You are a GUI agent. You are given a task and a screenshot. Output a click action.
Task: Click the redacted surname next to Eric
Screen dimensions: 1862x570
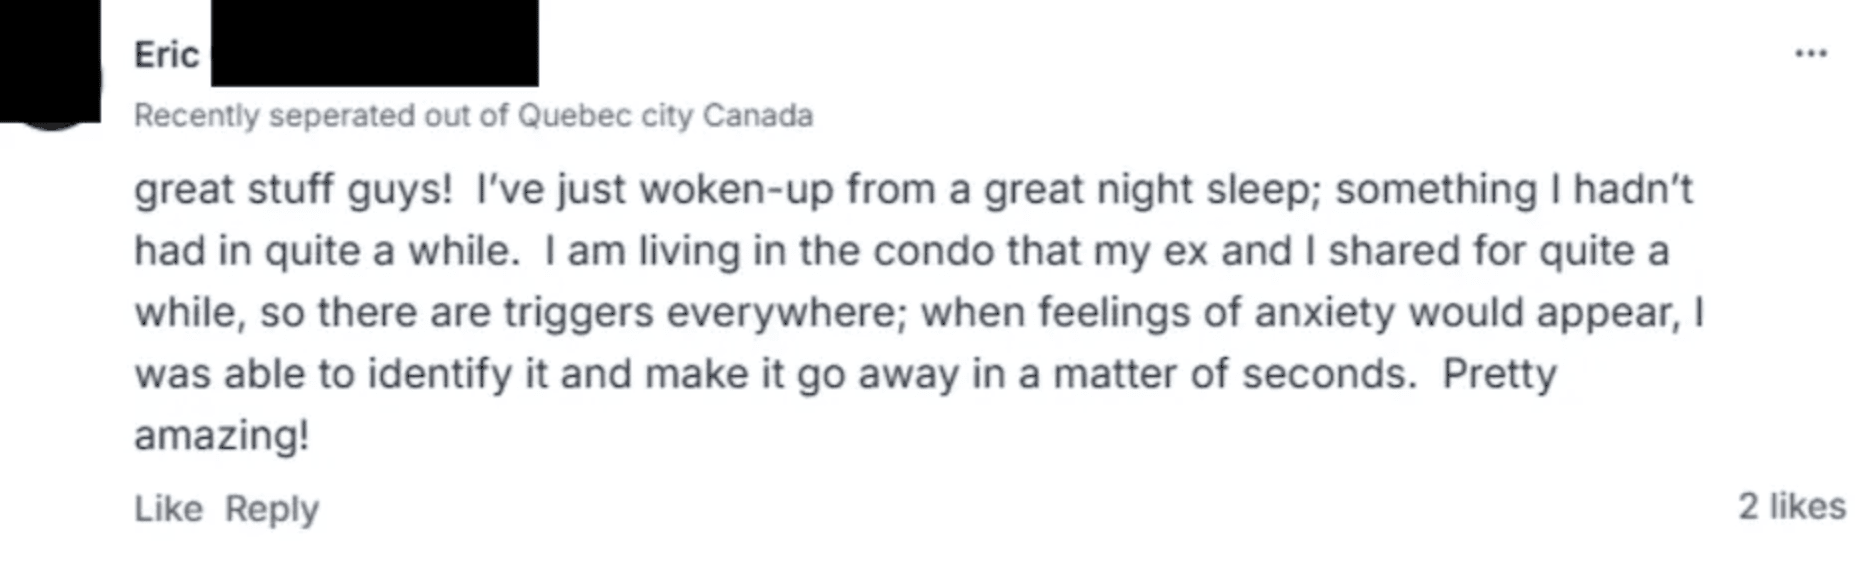point(374,43)
